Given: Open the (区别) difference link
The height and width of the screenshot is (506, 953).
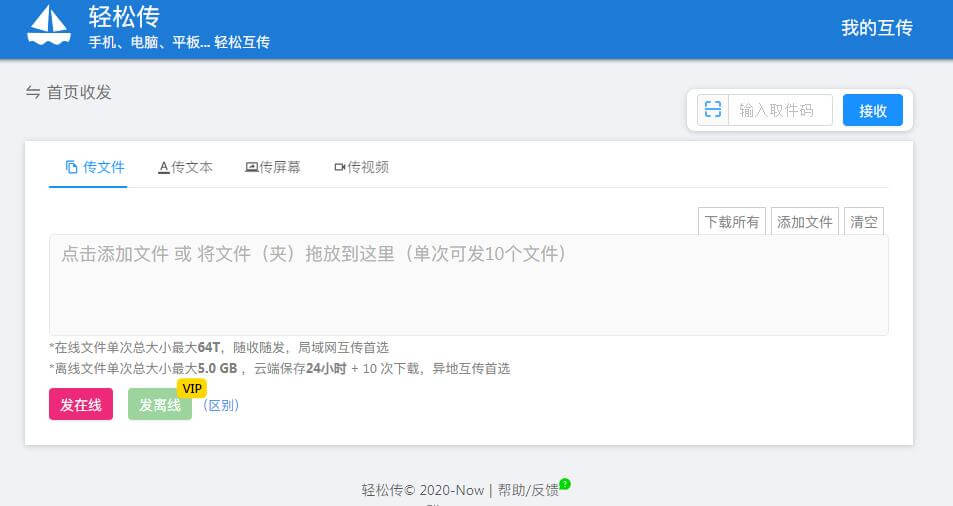Looking at the screenshot, I should pyautogui.click(x=221, y=405).
